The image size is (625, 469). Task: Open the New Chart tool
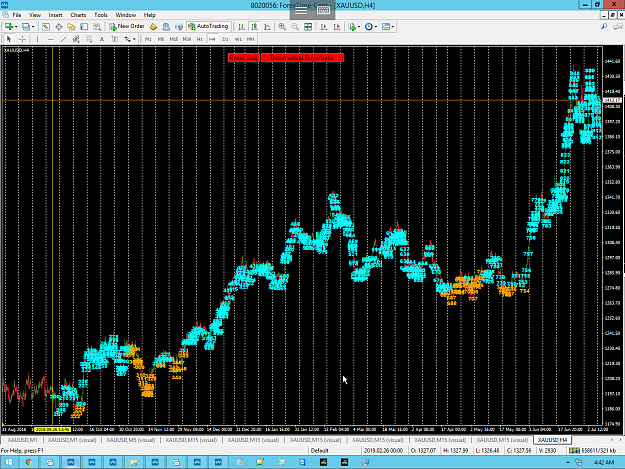[8, 27]
